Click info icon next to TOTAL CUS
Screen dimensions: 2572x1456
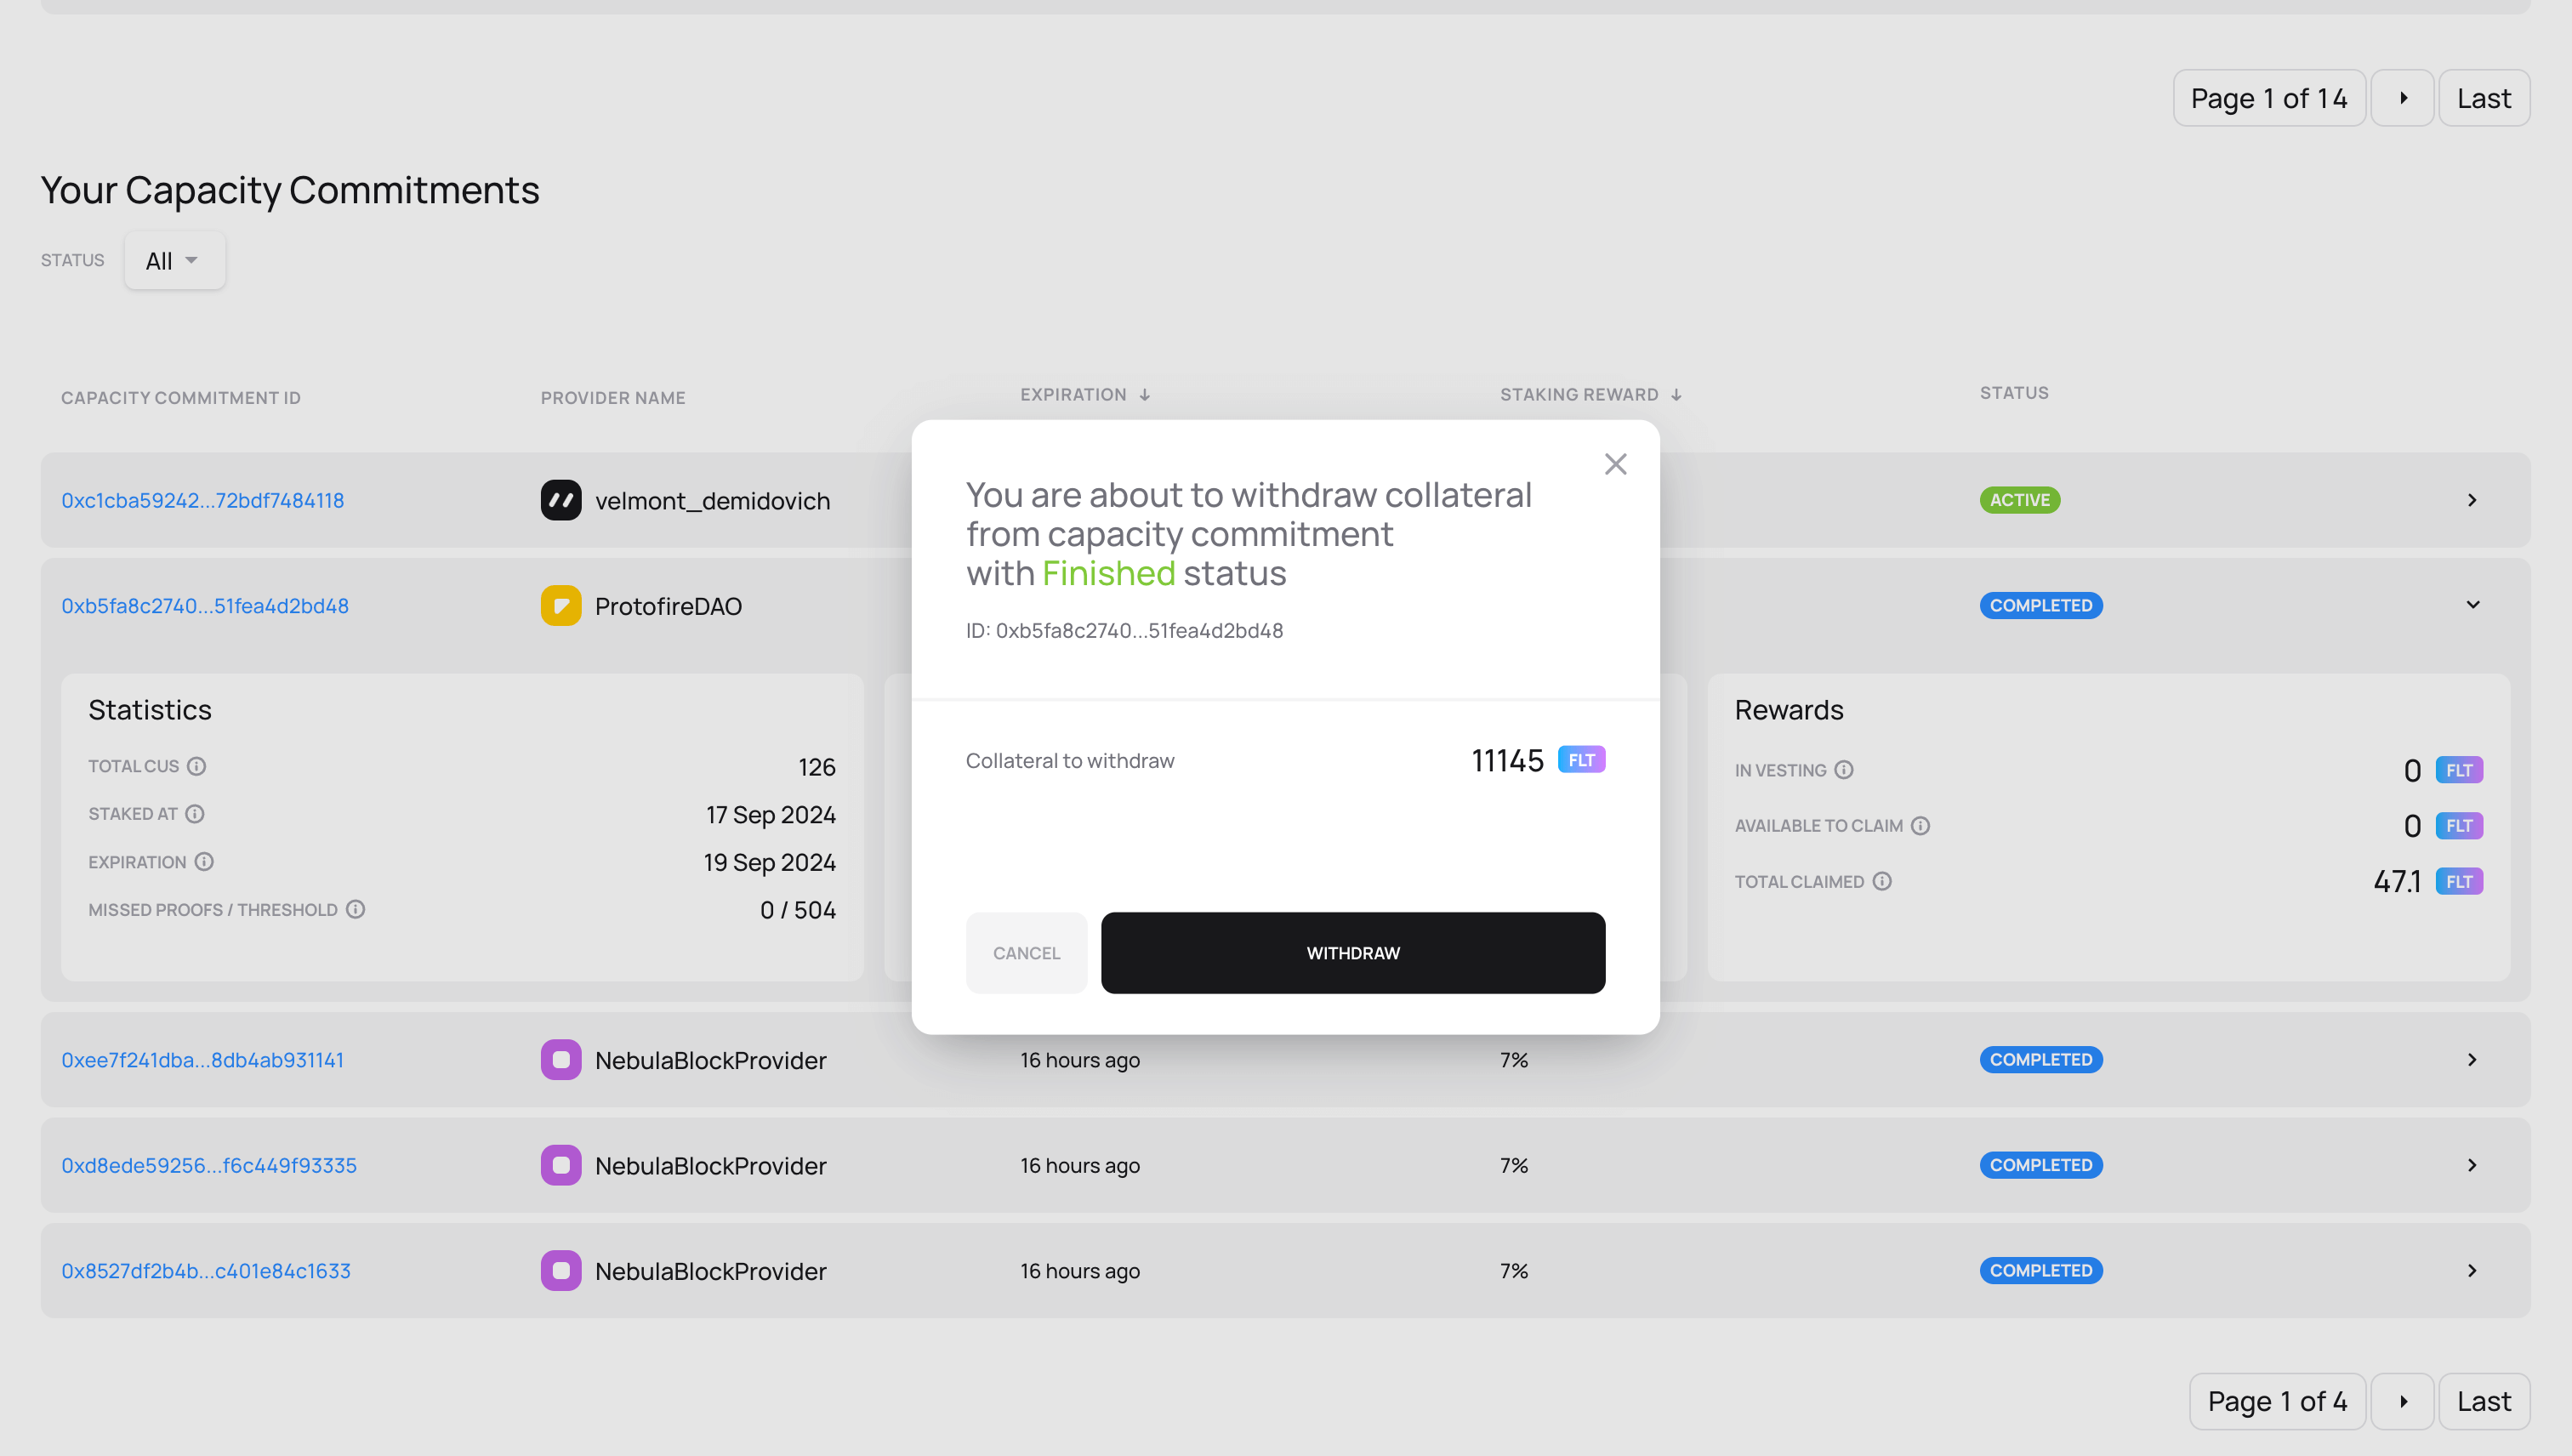(x=197, y=766)
